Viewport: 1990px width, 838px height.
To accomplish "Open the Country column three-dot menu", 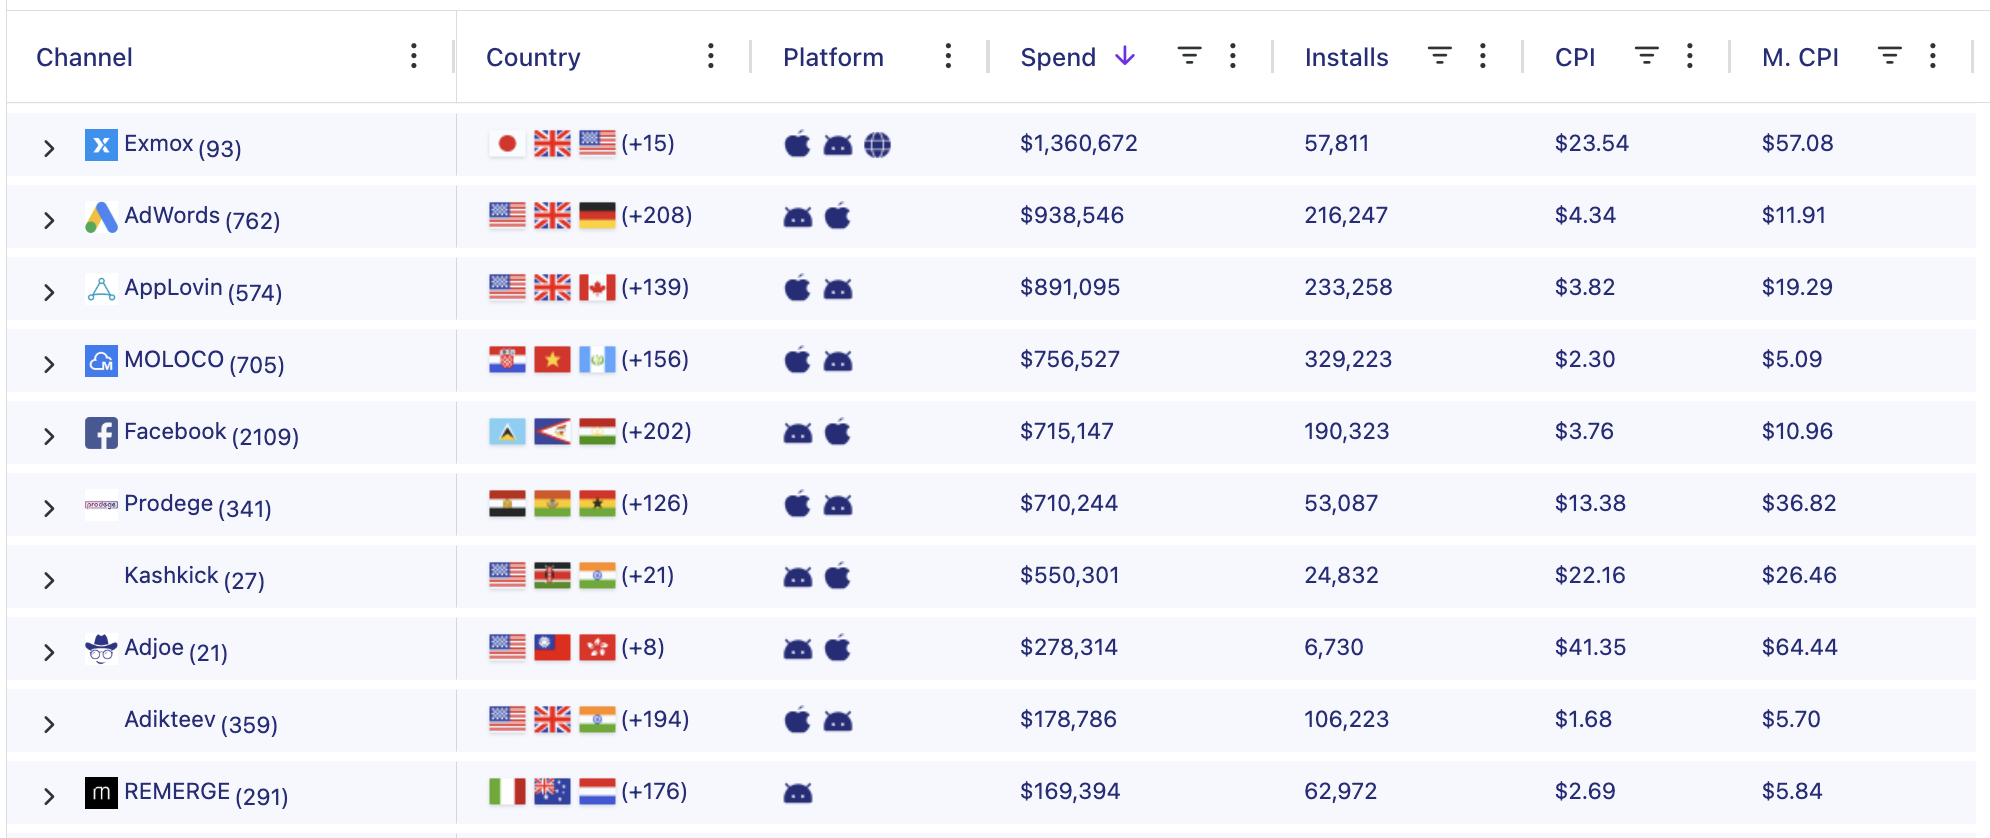I will tap(710, 56).
